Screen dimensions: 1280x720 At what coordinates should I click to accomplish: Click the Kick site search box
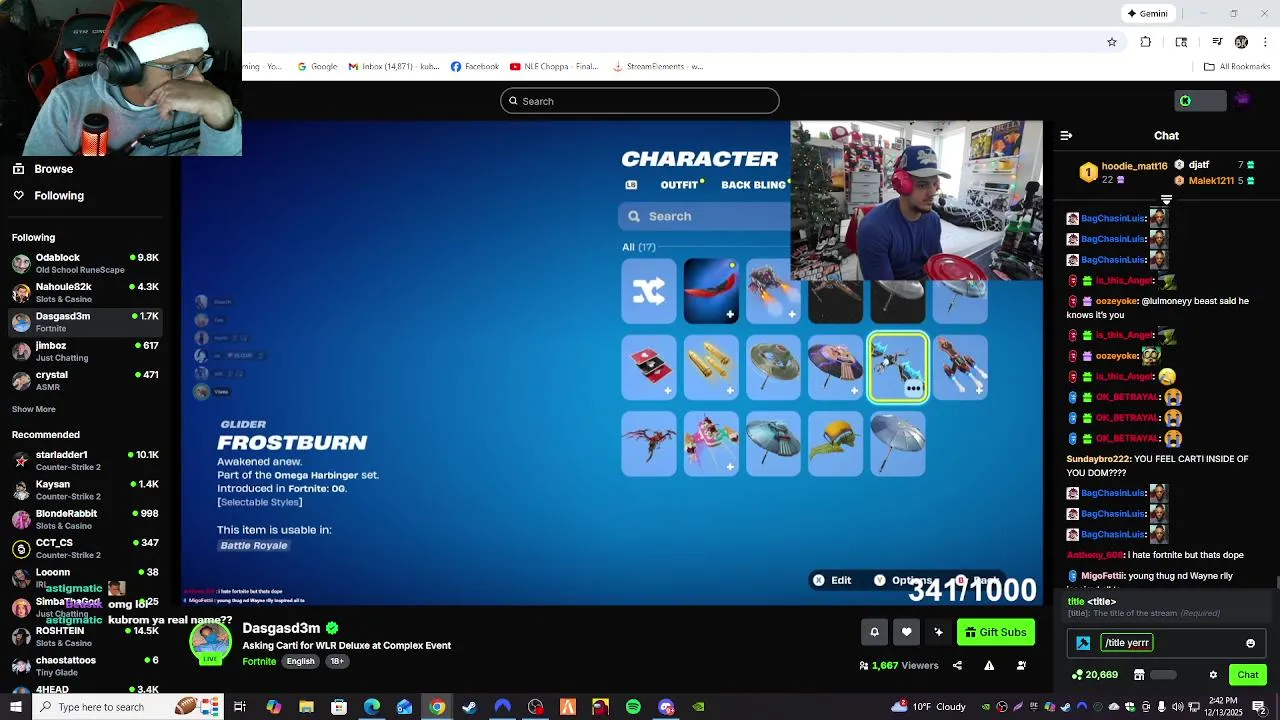click(640, 101)
